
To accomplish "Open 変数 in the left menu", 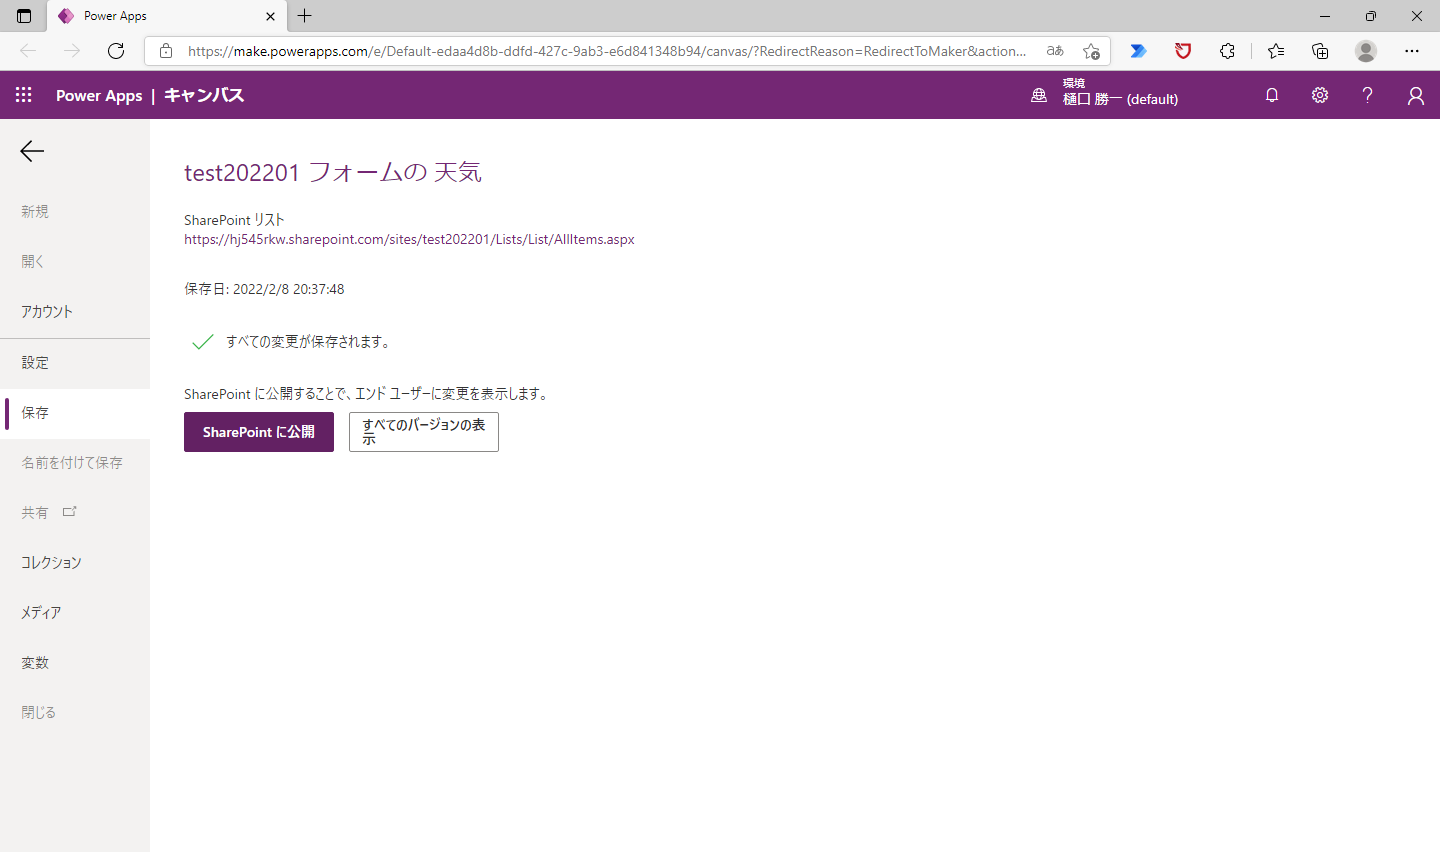I will coord(75,663).
